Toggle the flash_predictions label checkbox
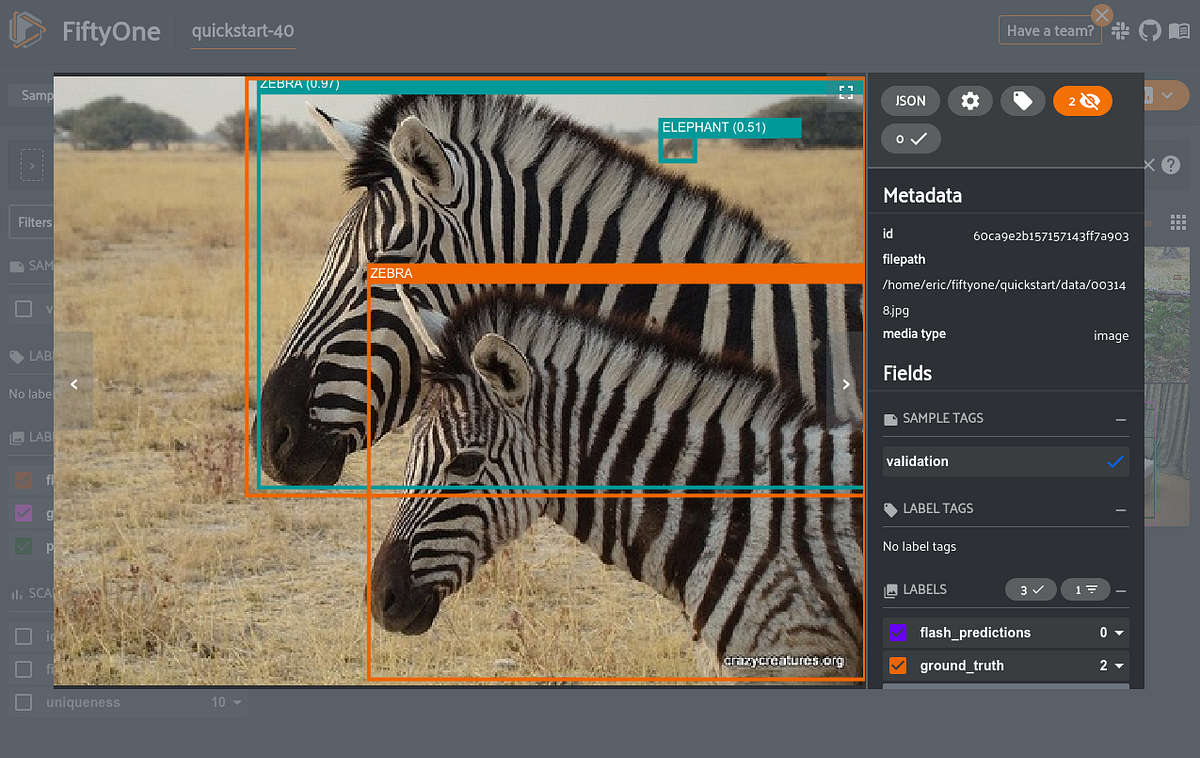Image resolution: width=1200 pixels, height=758 pixels. coord(898,632)
